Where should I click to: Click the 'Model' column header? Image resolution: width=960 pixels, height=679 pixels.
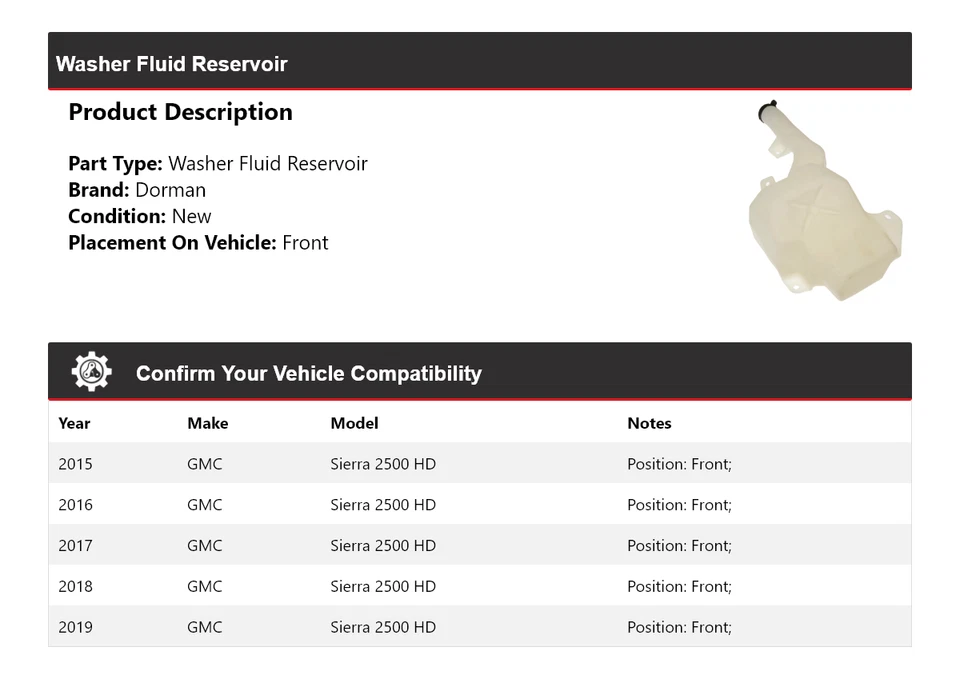click(x=354, y=423)
